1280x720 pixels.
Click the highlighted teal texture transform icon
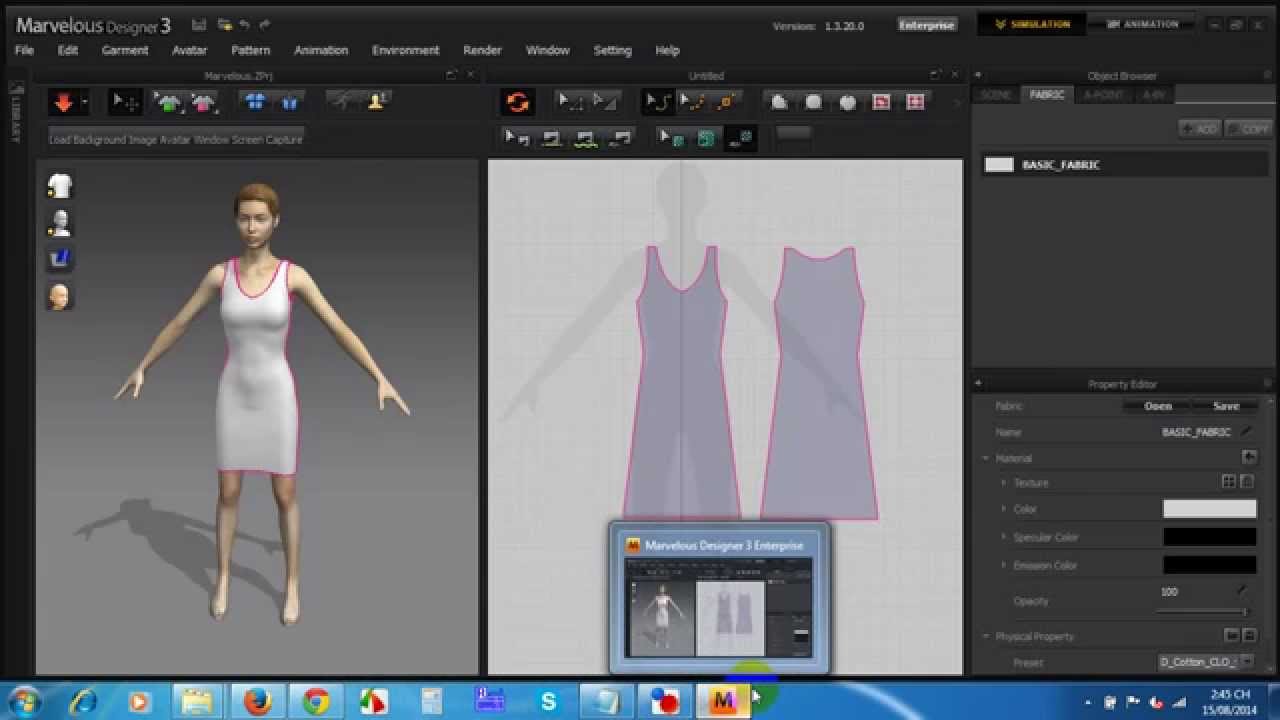740,139
